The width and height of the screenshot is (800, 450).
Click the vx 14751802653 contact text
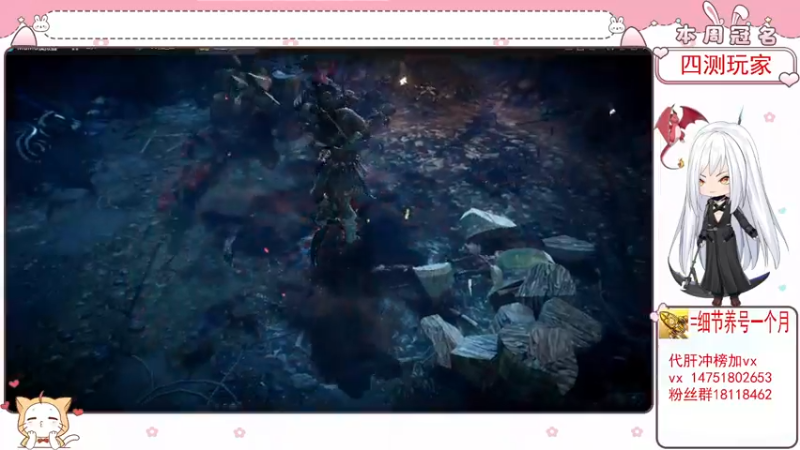(720, 378)
